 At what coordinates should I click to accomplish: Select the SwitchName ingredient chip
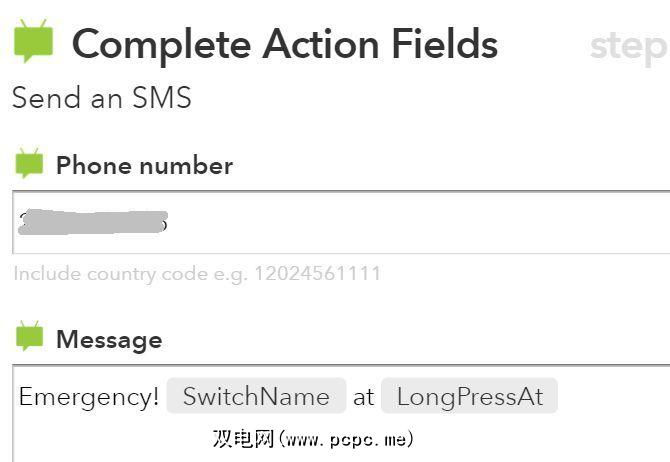click(256, 396)
